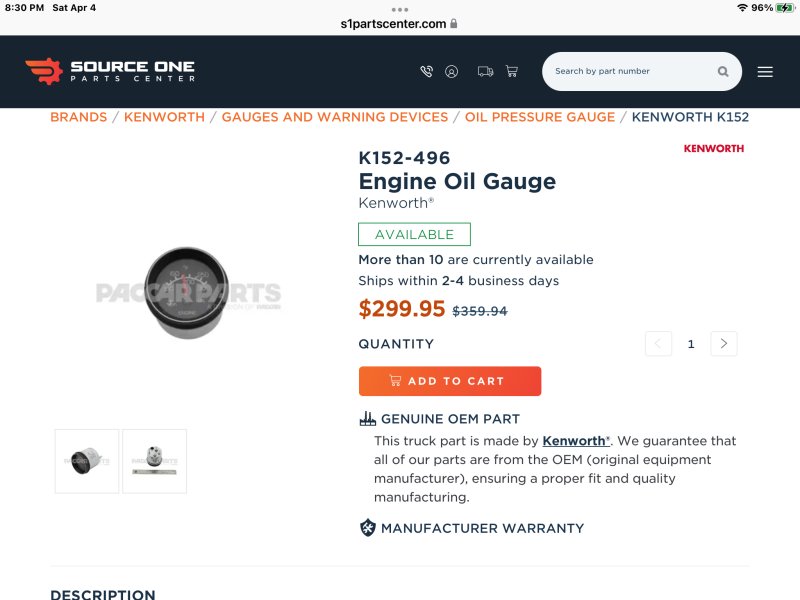Click the phone contact icon
This screenshot has height=600, width=800.
click(x=427, y=72)
